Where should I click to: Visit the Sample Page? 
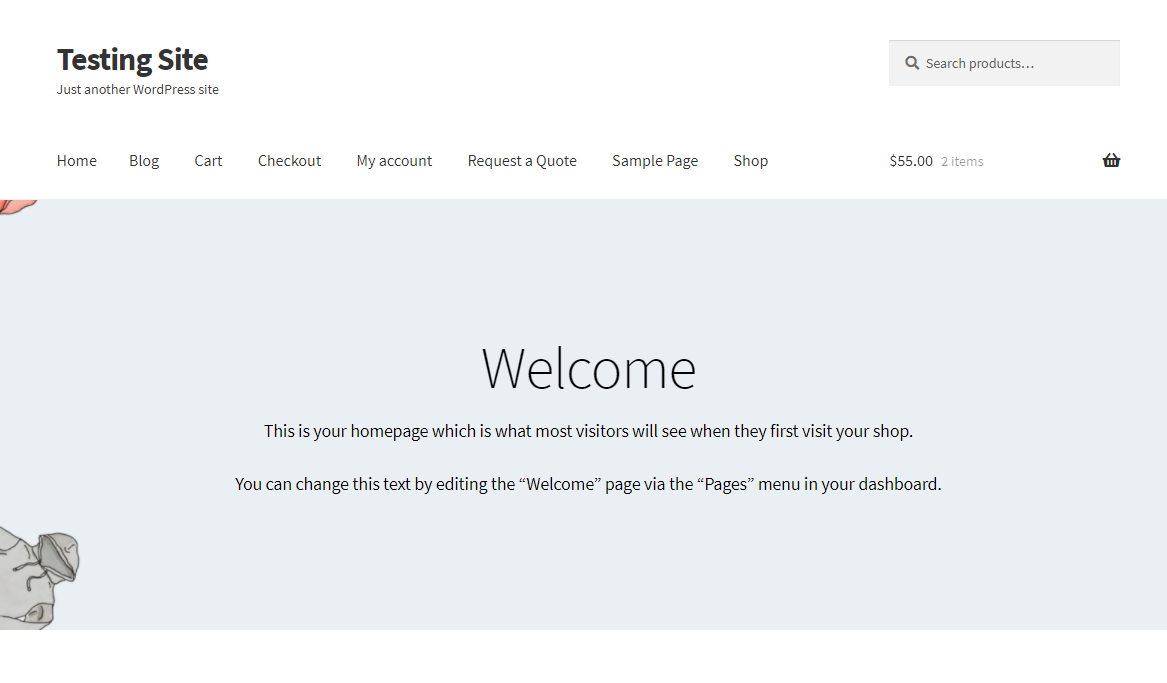pyautogui.click(x=655, y=160)
